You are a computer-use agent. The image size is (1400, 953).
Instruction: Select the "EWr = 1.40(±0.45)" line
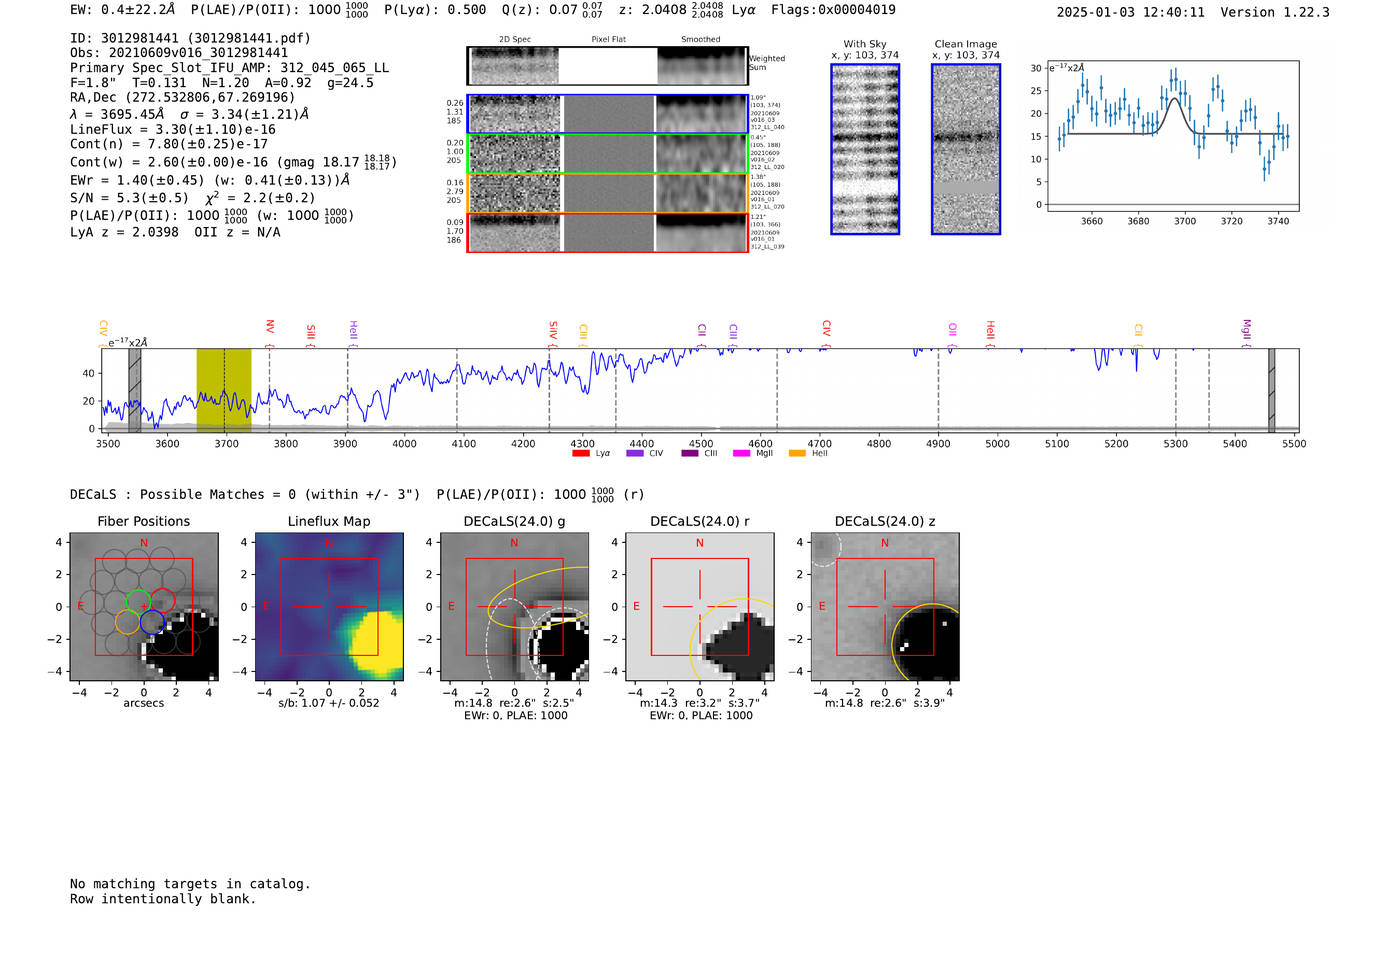[210, 181]
